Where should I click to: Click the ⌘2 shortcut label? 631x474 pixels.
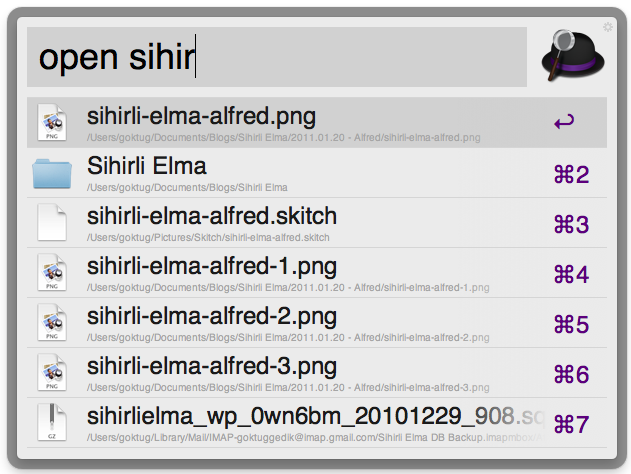click(x=571, y=175)
